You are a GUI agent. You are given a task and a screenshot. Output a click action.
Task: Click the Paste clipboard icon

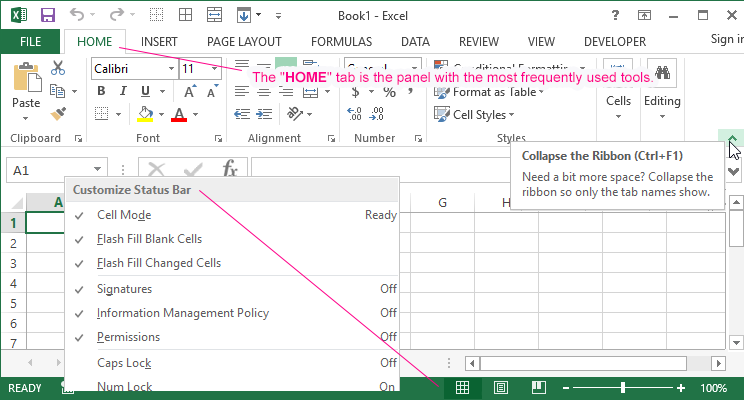point(26,77)
